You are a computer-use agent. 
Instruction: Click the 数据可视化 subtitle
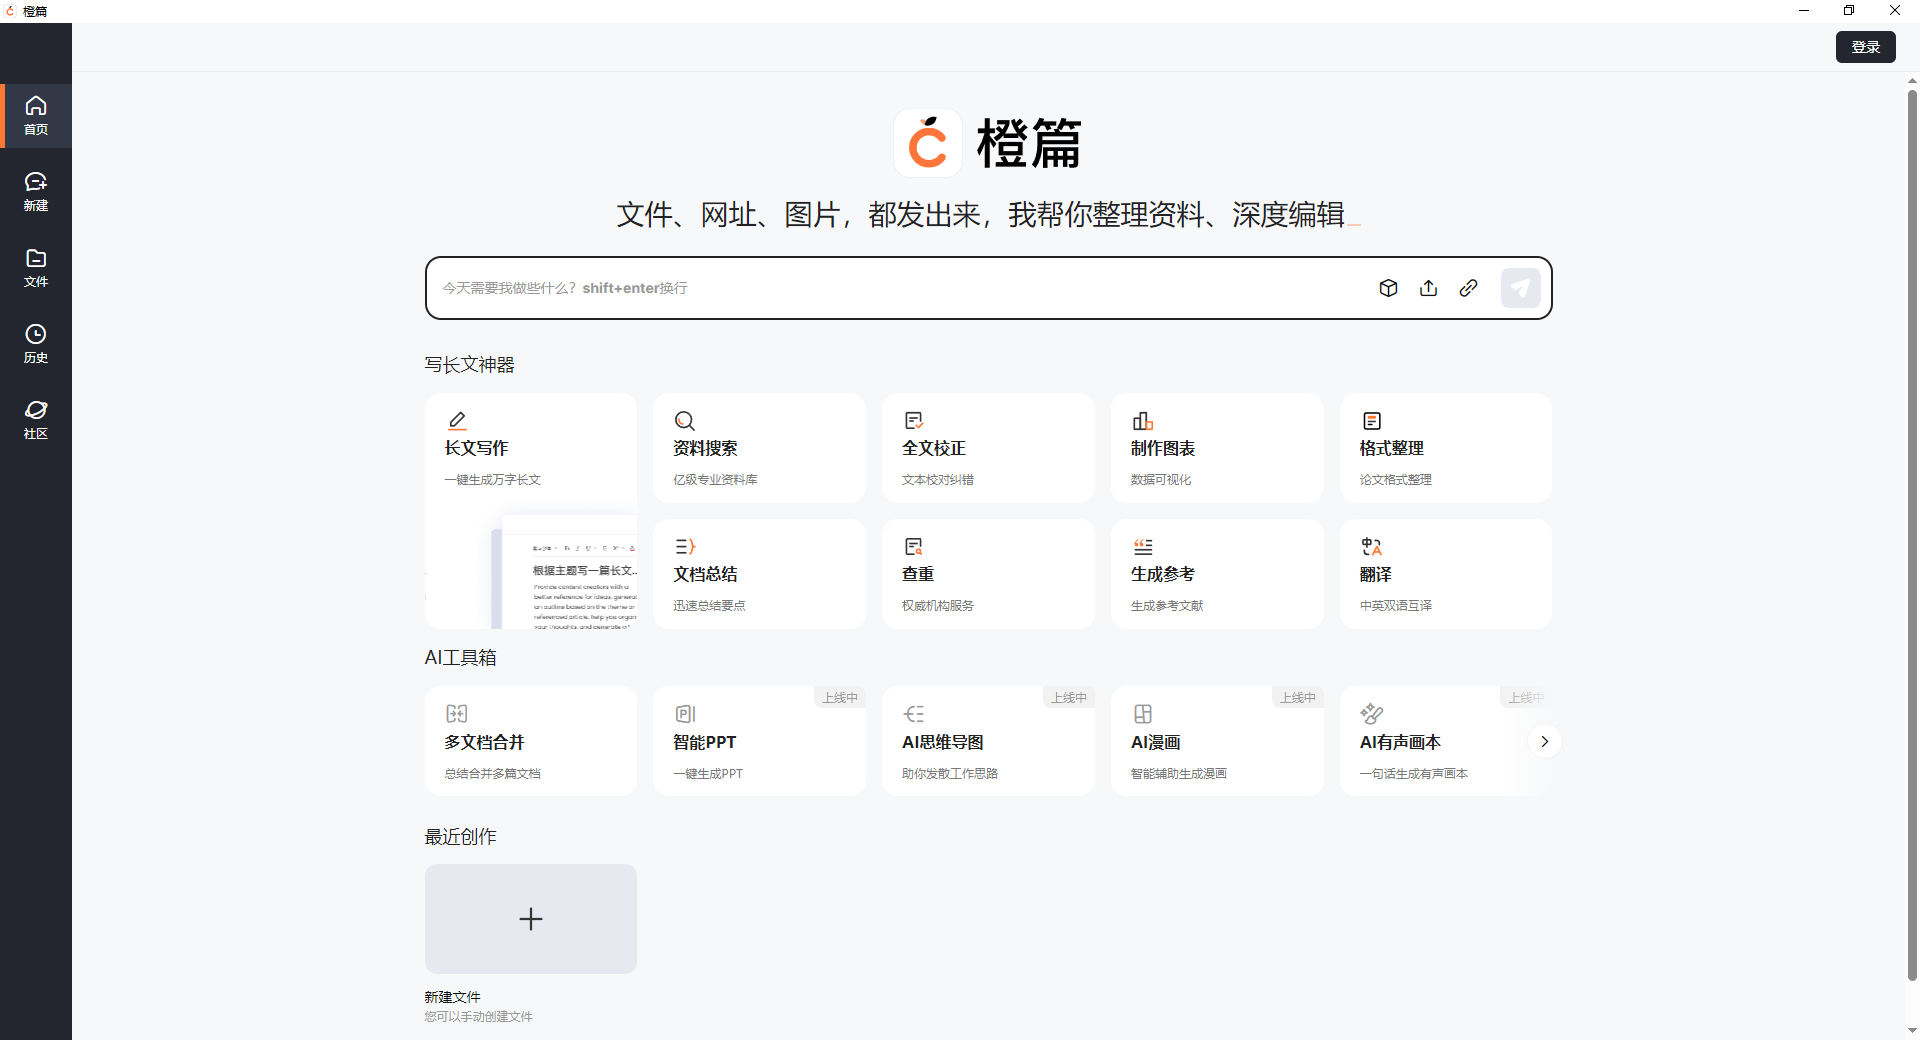tap(1161, 480)
